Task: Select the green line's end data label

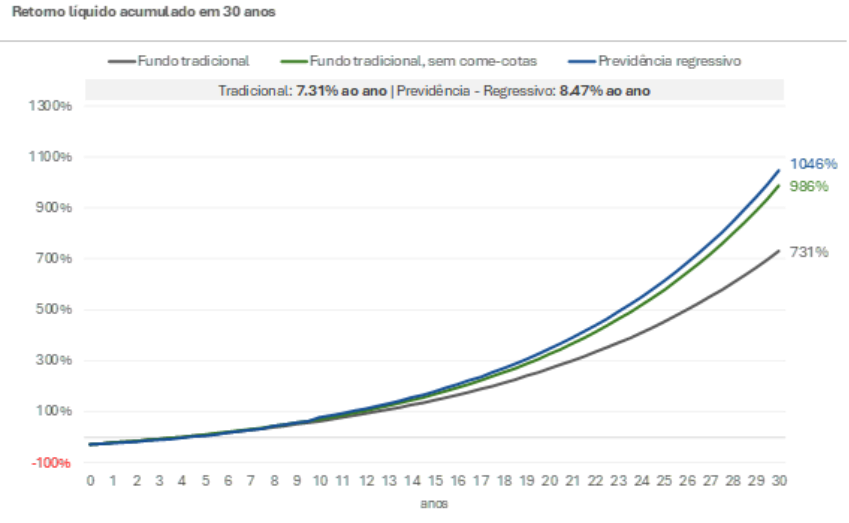Action: (810, 186)
